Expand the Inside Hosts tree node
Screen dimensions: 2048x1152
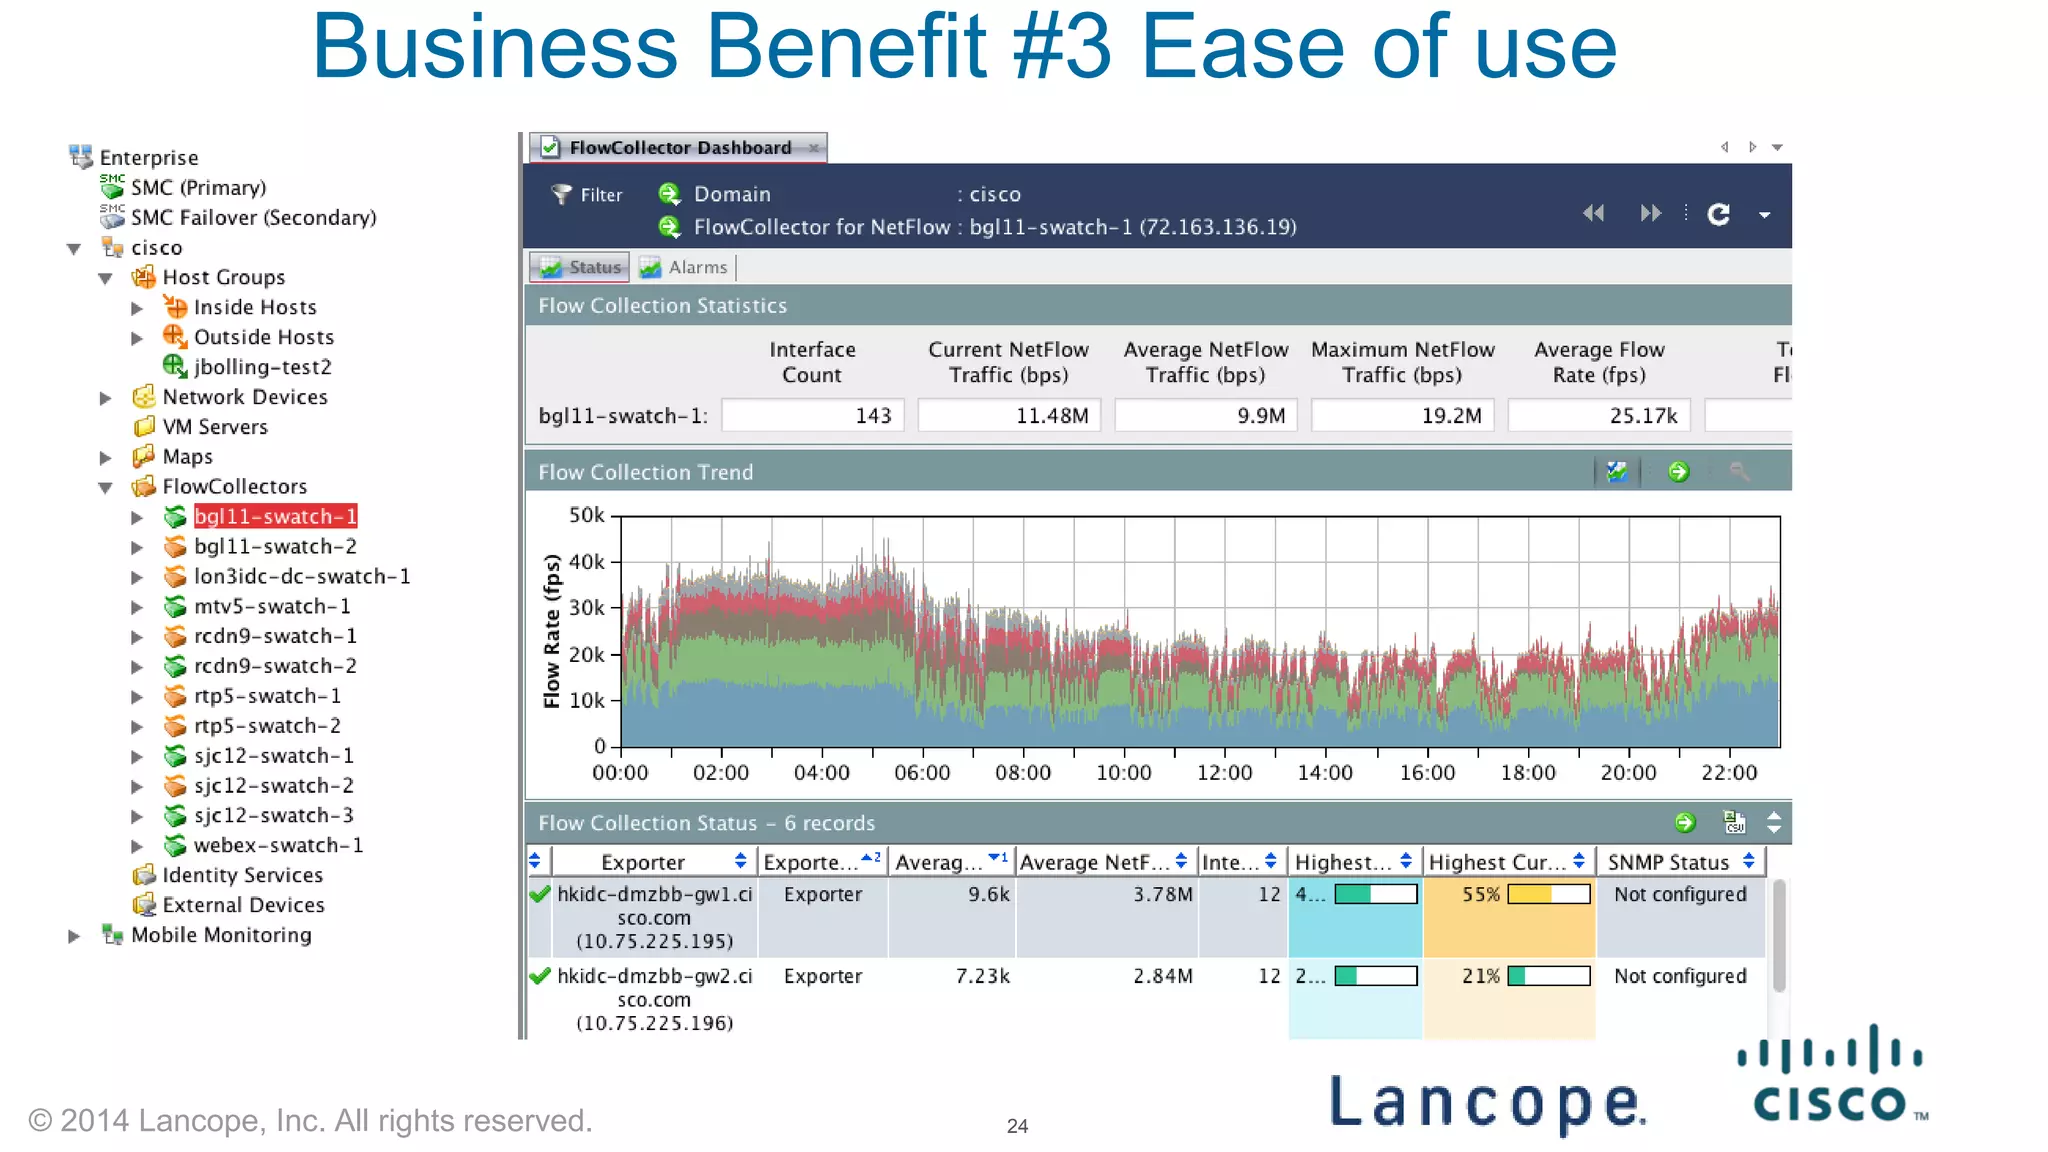[137, 308]
